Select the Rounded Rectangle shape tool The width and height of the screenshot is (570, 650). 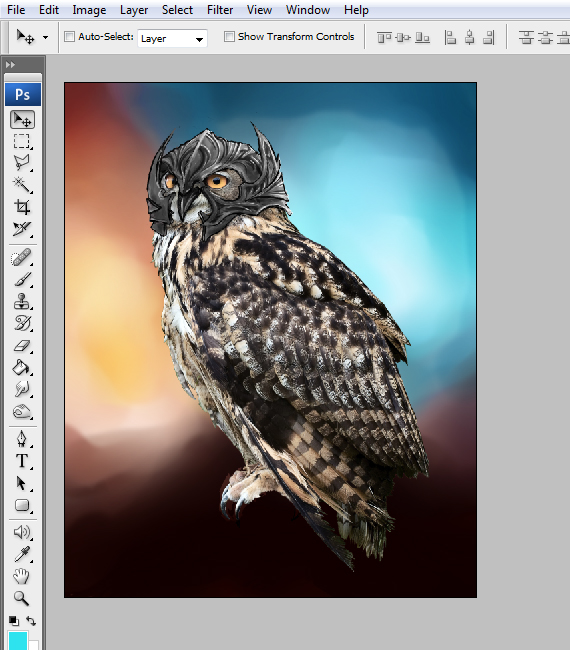tap(22, 505)
